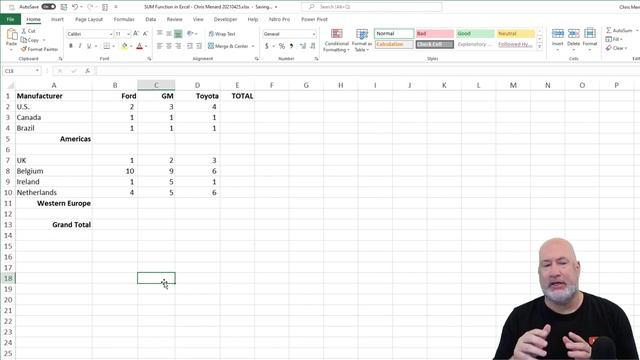Click the yellow Fill Color bucket
640x360 pixels.
[x=124, y=46]
